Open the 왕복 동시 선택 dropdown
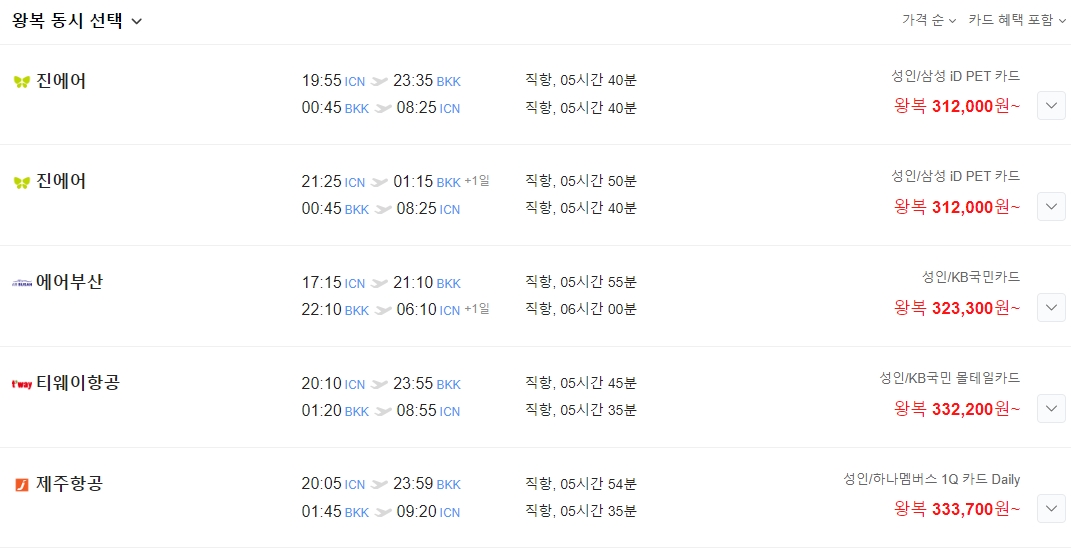 click(78, 21)
